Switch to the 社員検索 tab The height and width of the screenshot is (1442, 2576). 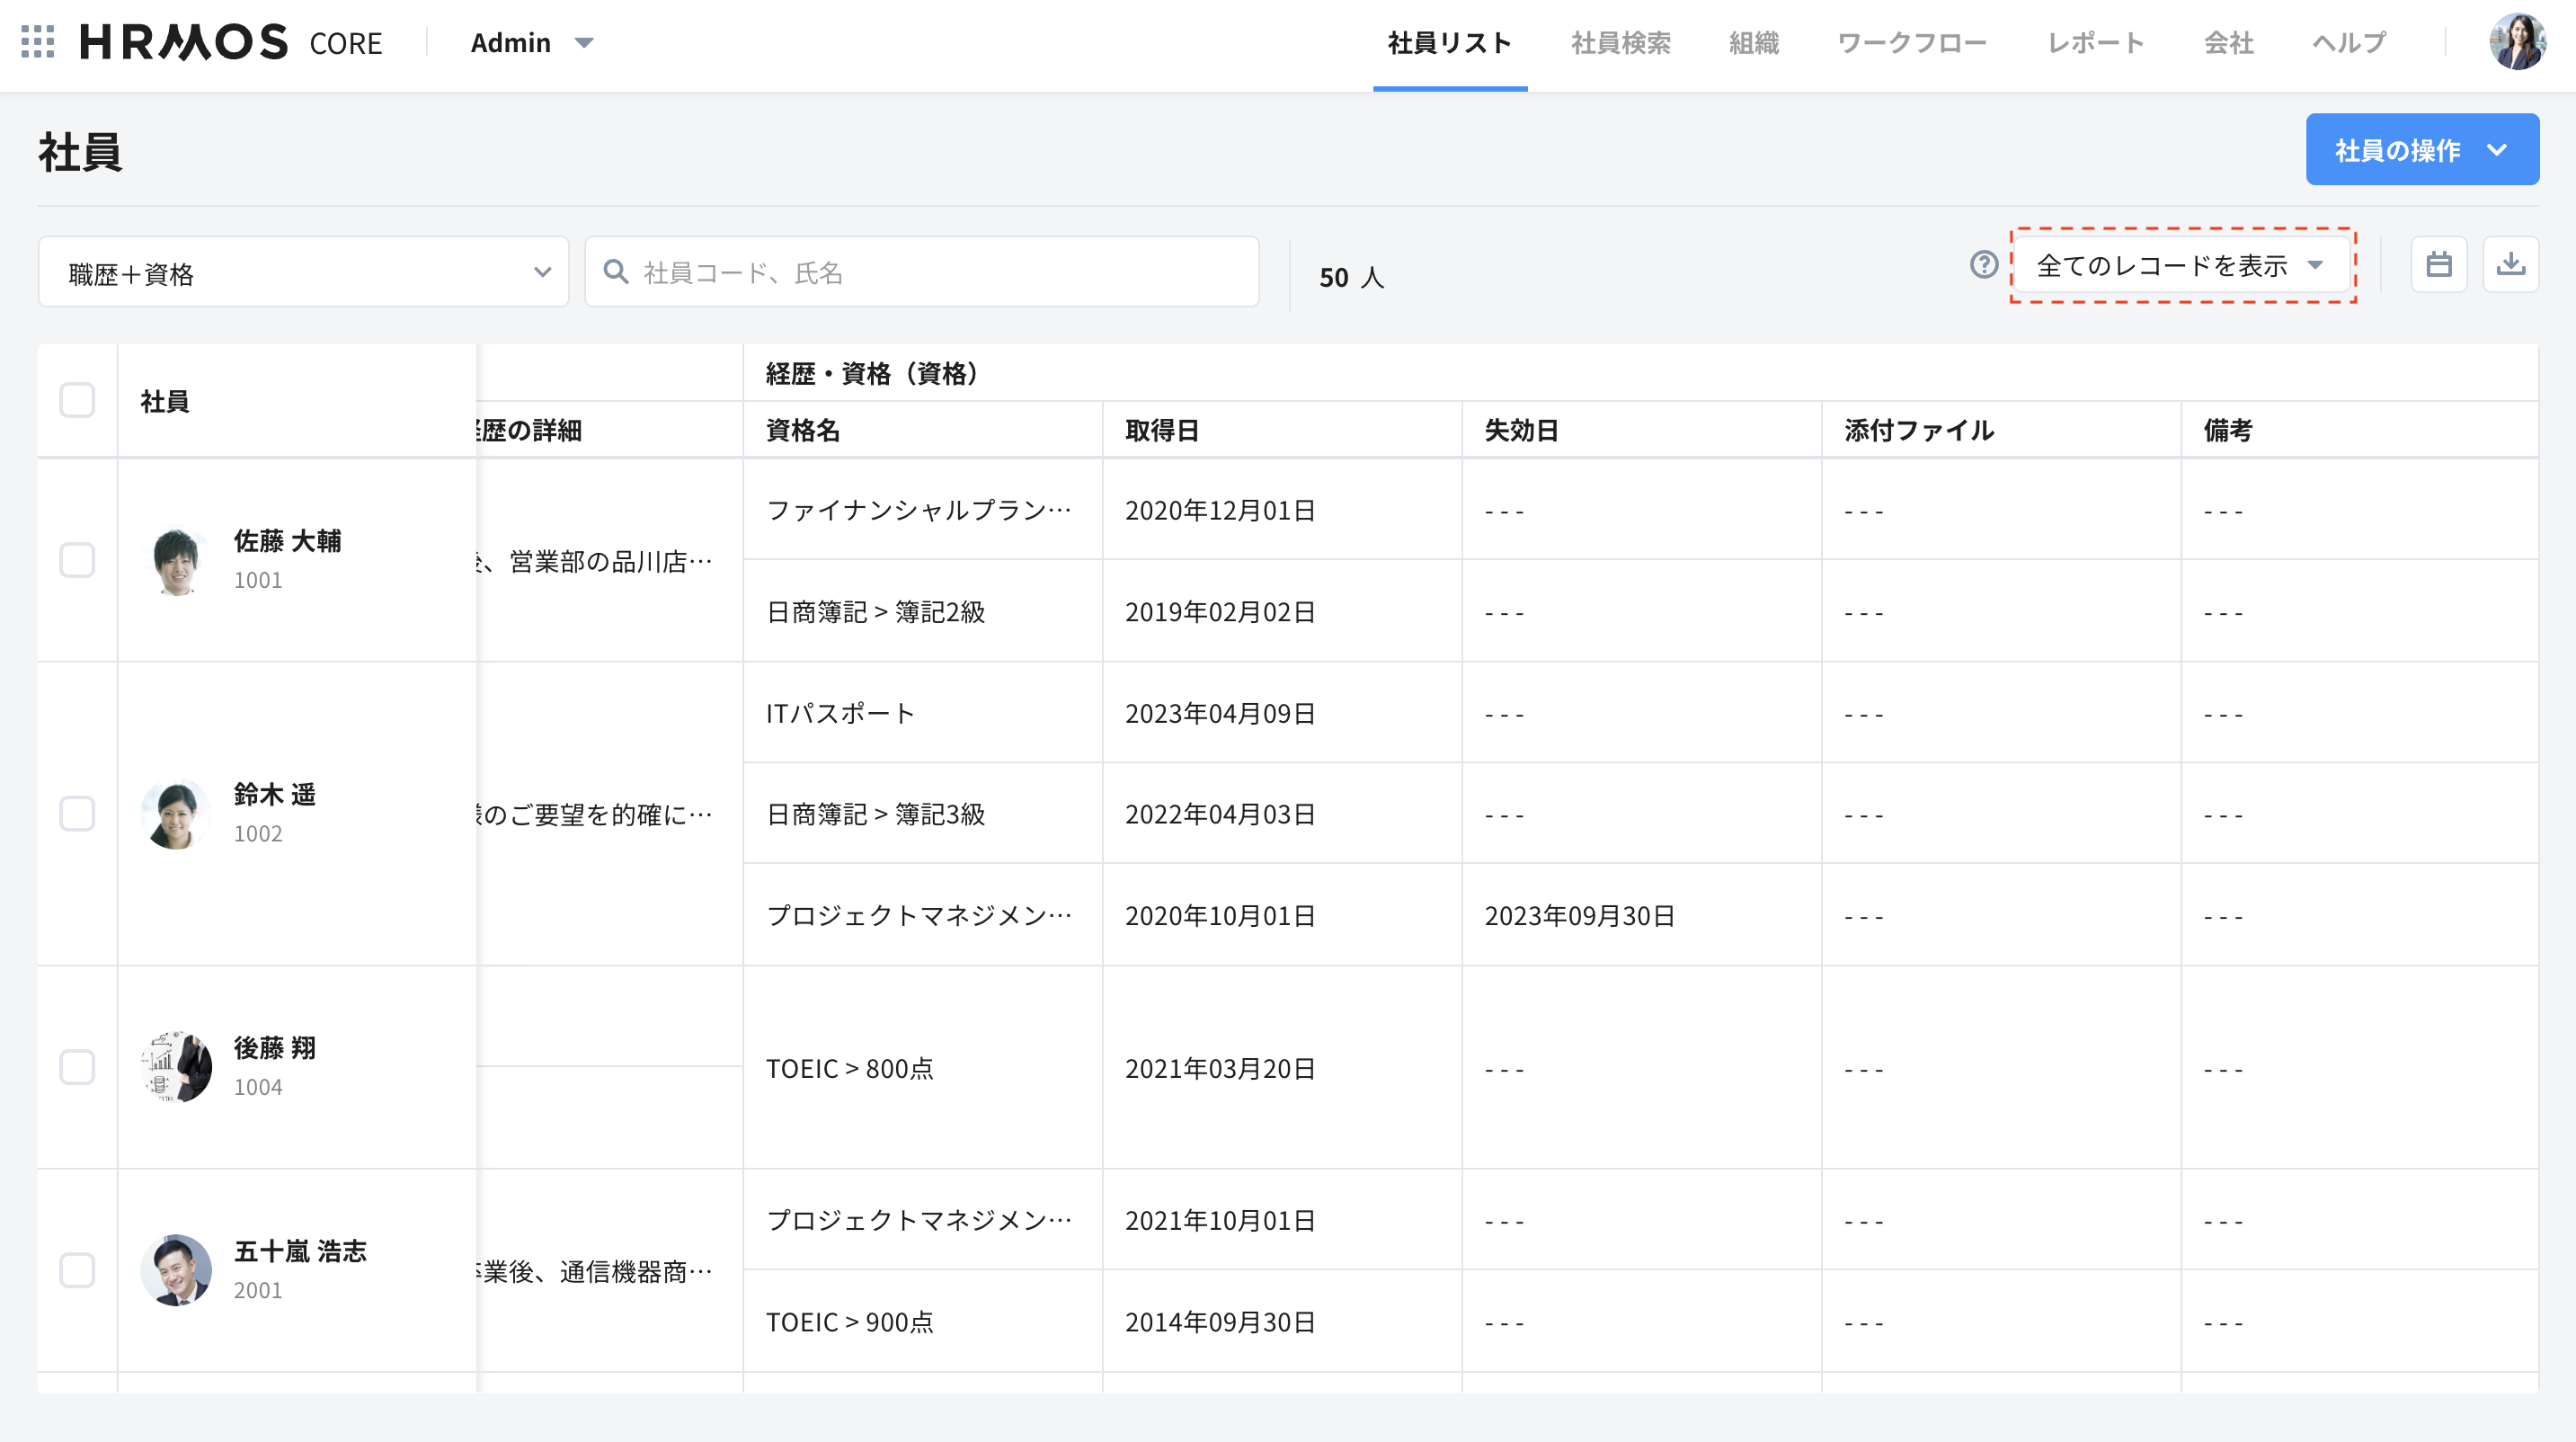(x=1620, y=43)
